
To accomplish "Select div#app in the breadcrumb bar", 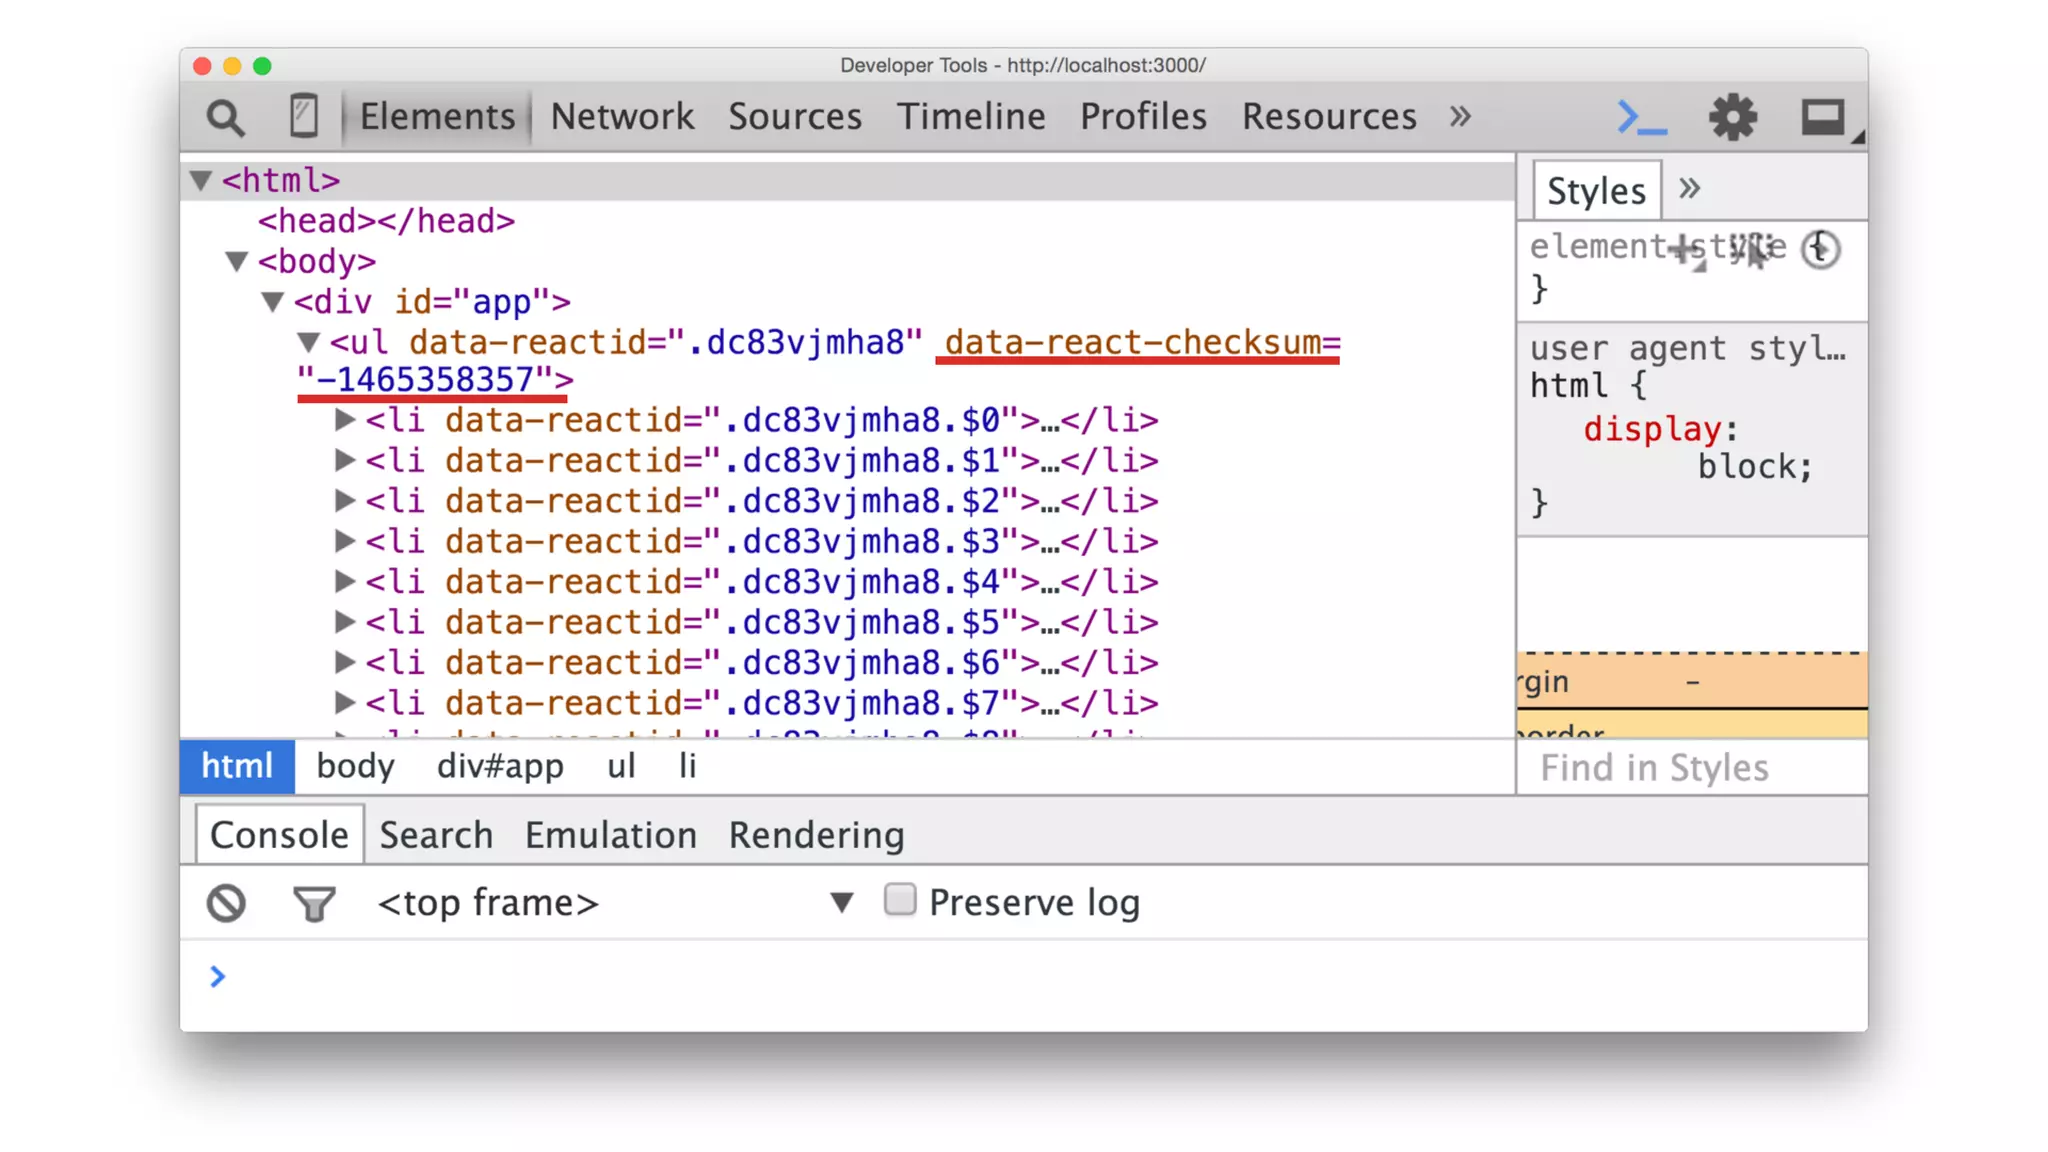I will point(500,766).
